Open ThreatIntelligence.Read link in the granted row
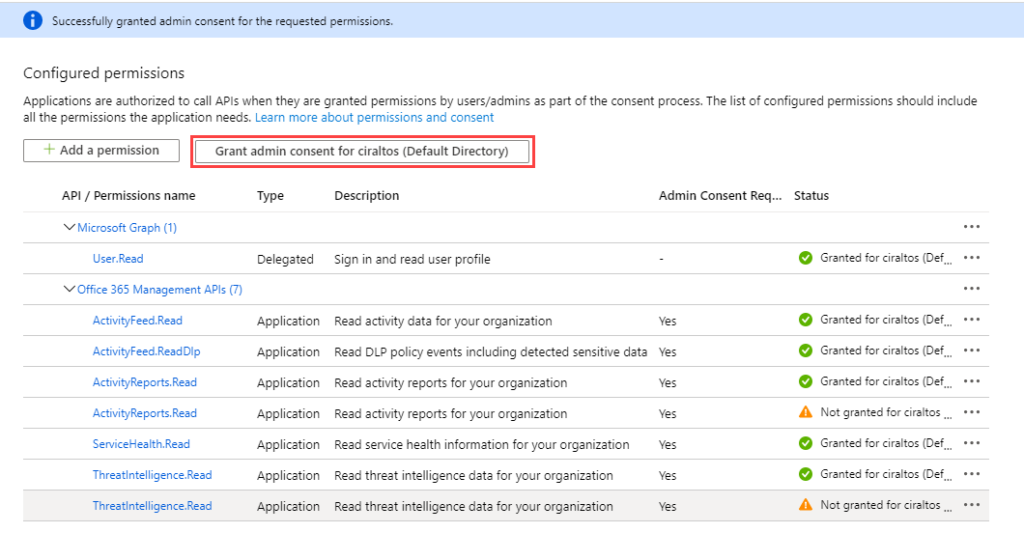 click(152, 475)
